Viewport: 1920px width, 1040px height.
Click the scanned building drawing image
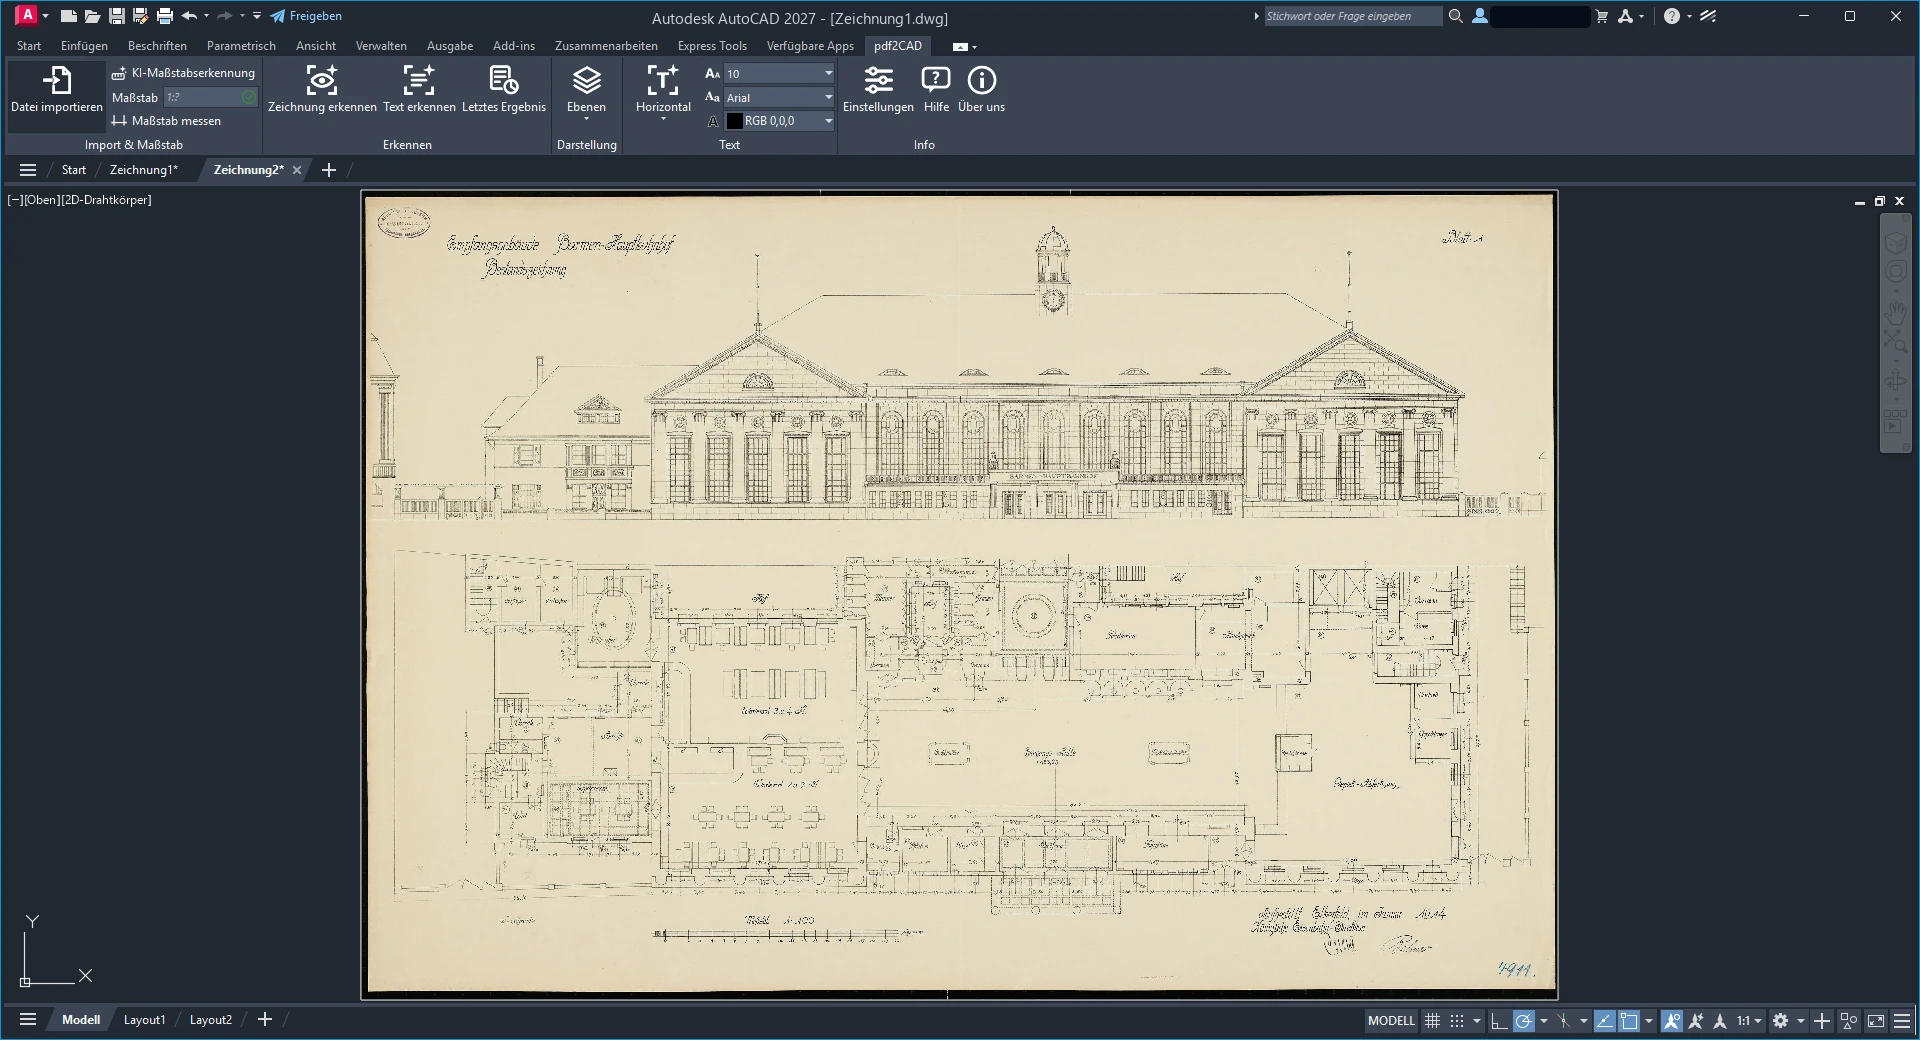click(x=959, y=595)
